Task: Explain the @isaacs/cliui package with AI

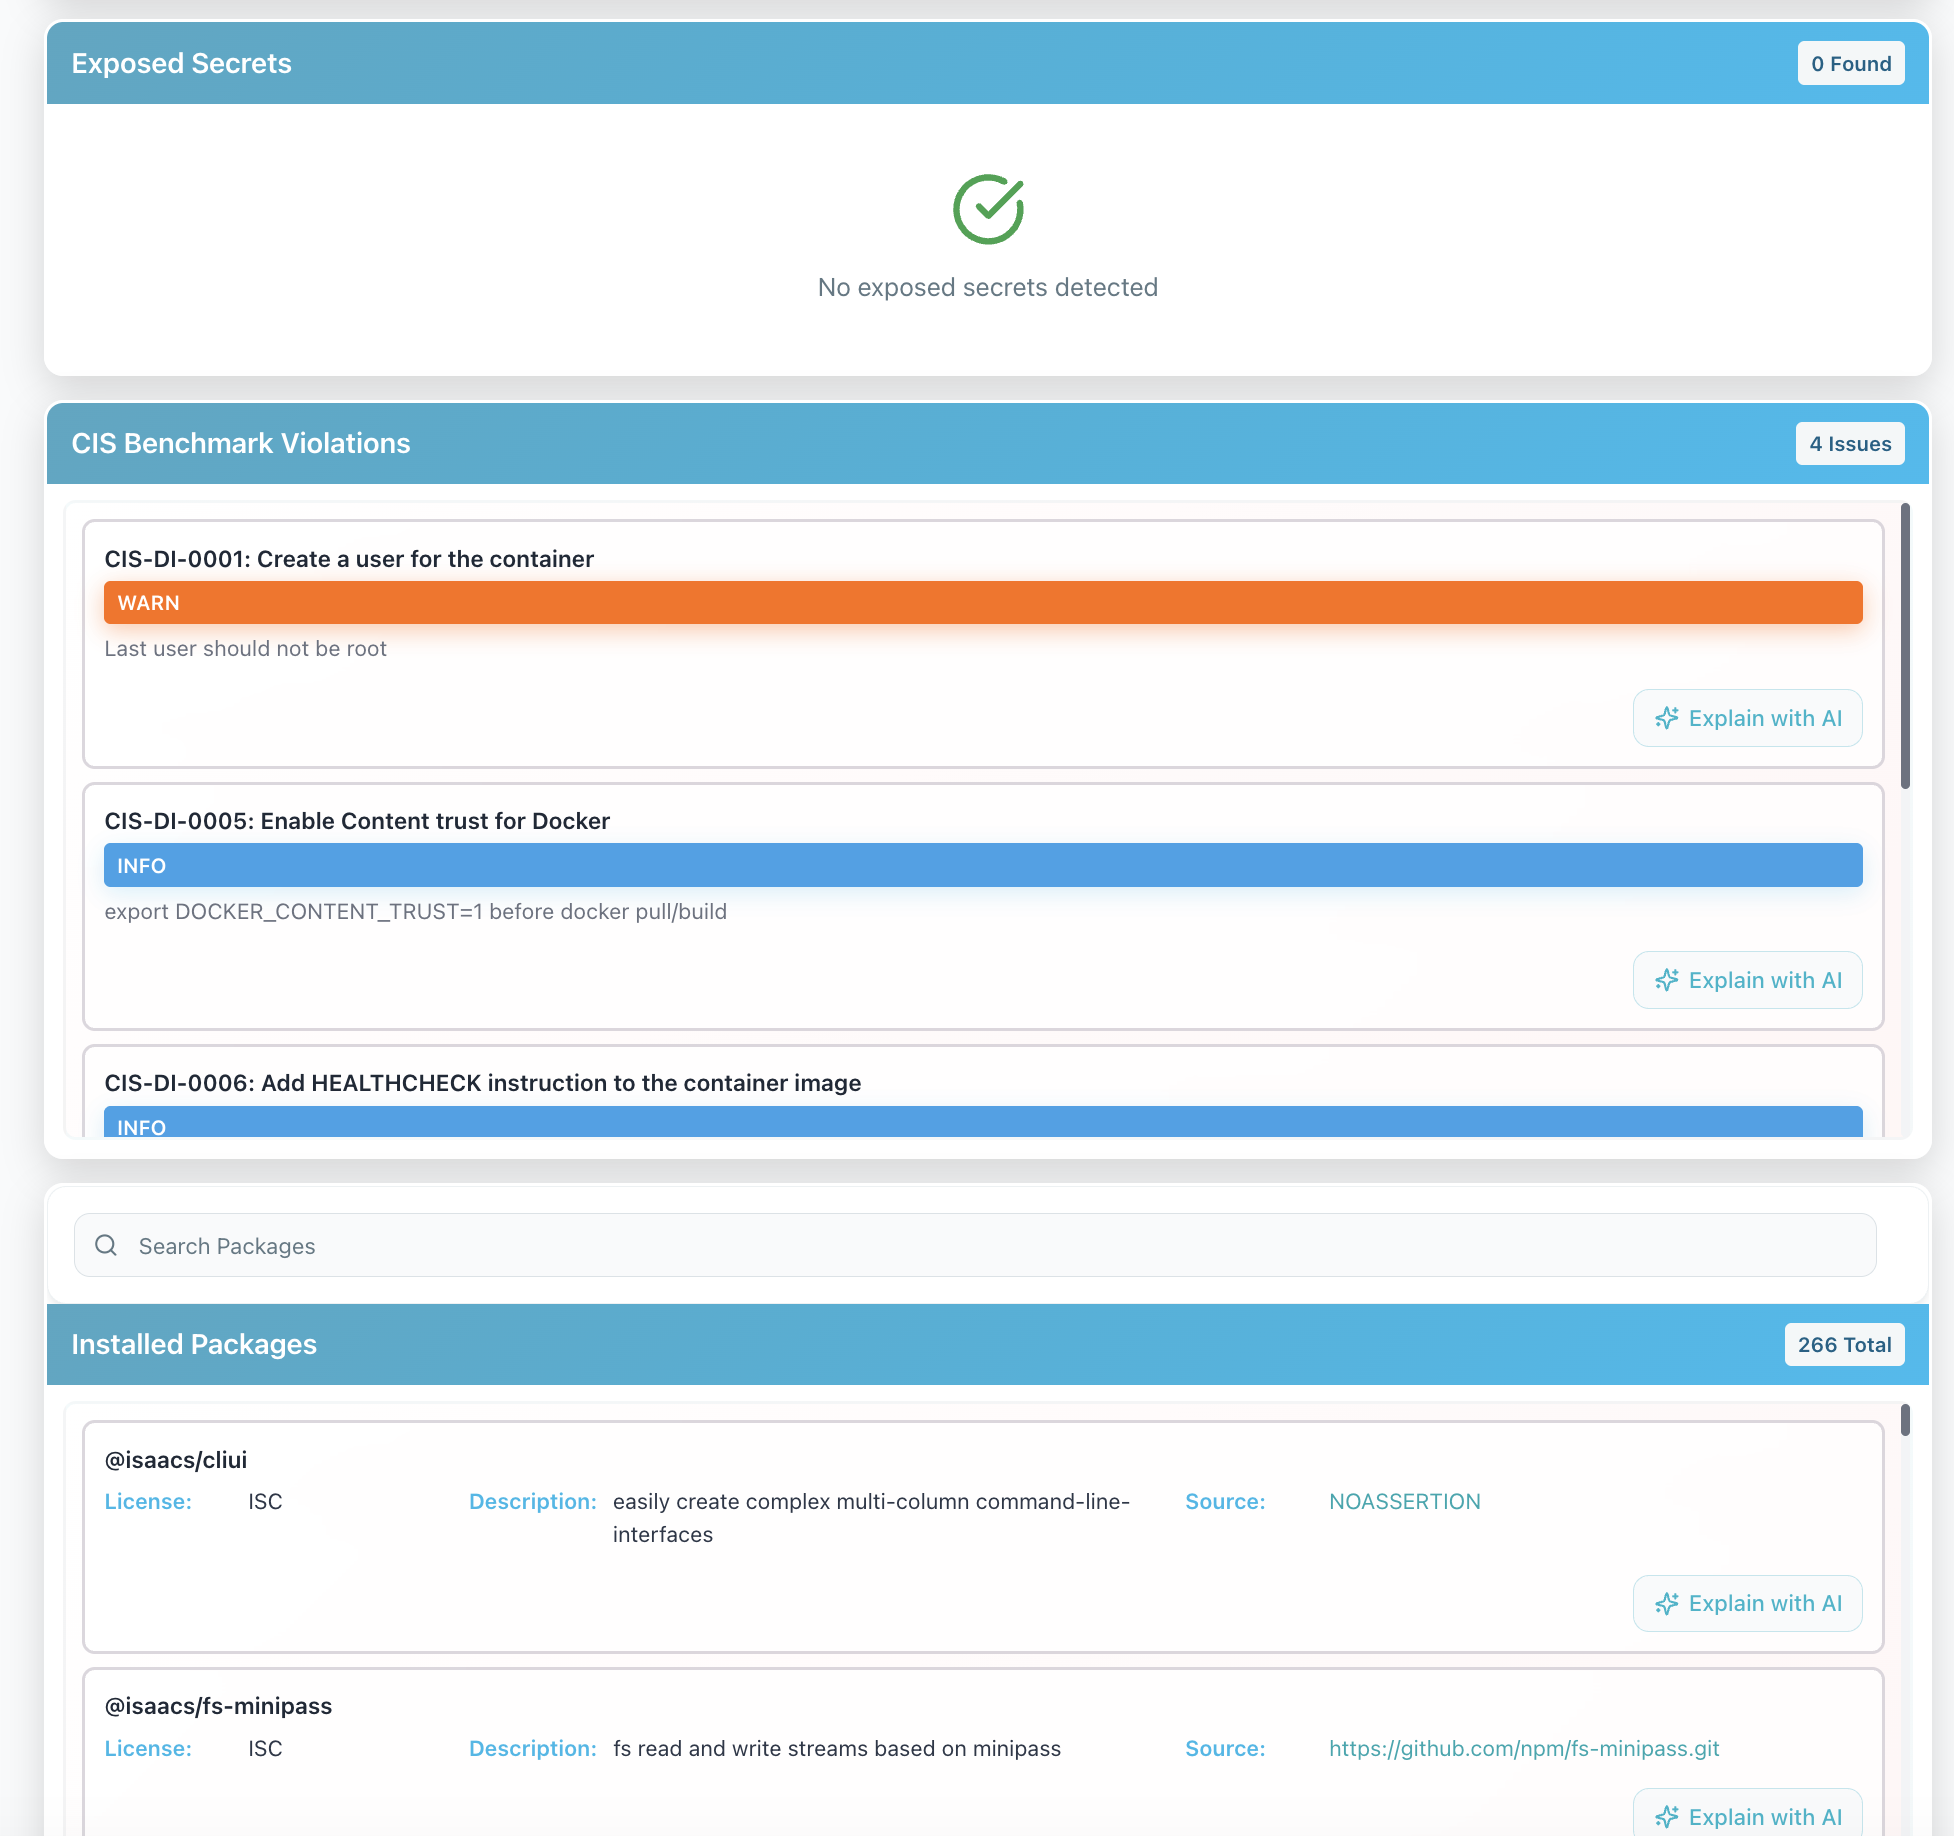Action: (x=1747, y=1603)
